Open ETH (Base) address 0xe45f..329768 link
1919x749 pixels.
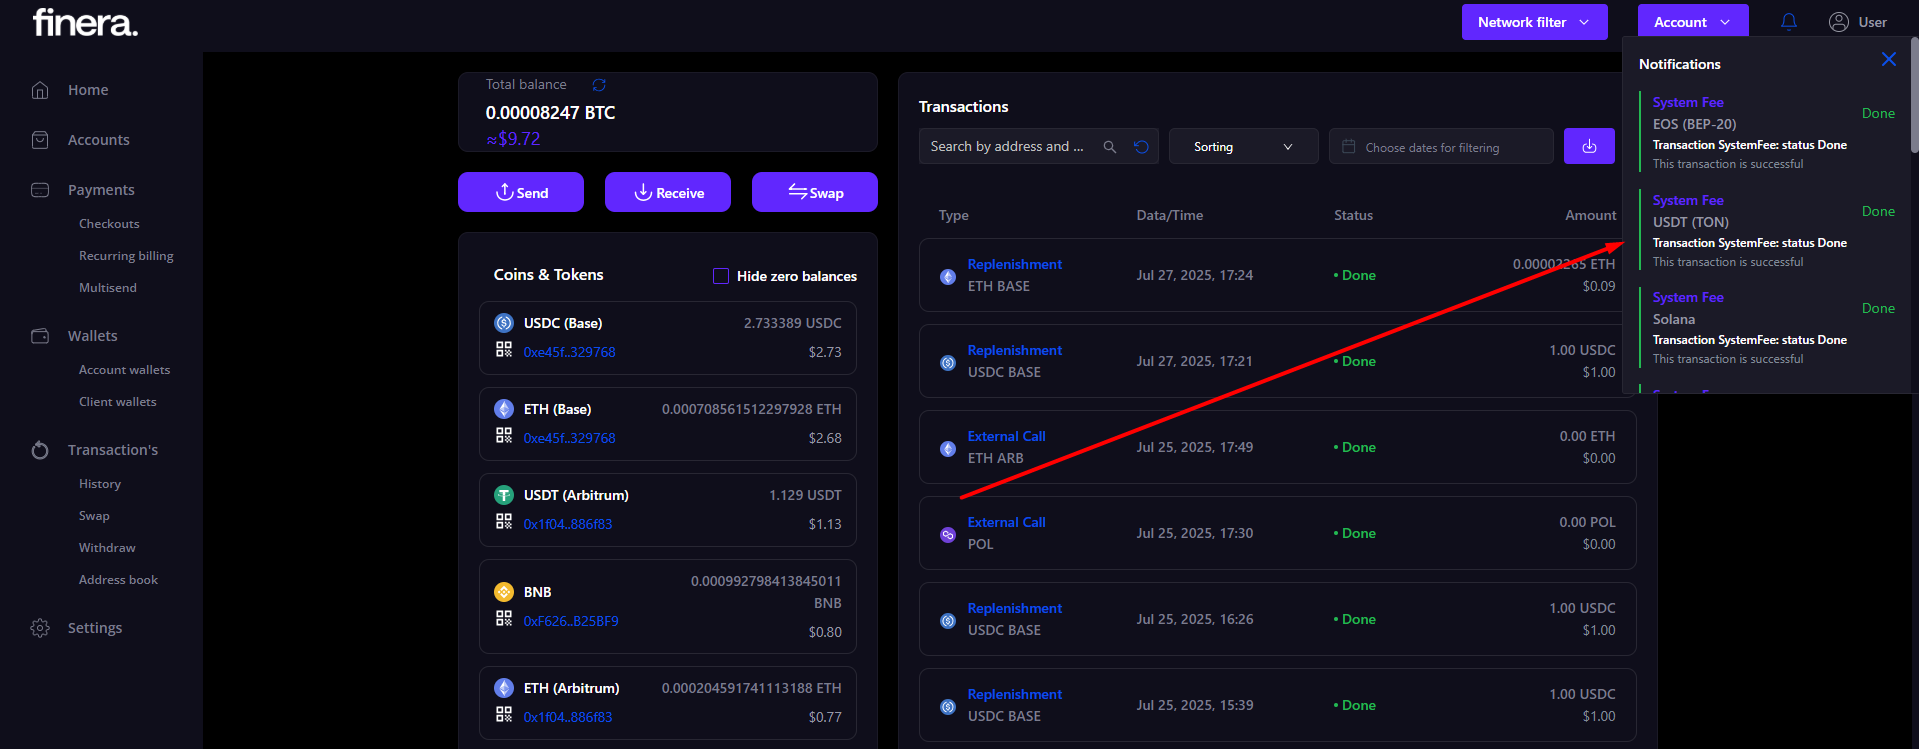click(x=569, y=438)
